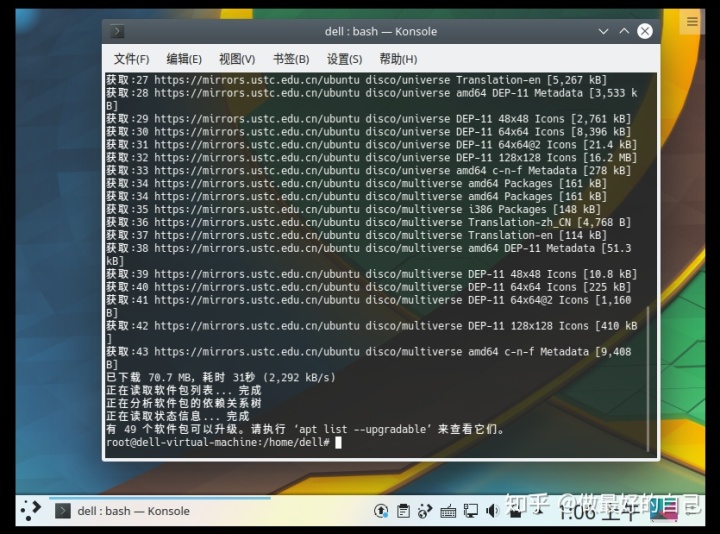Click the digital clock showing 1:06
This screenshot has width=720, height=534.
(599, 511)
